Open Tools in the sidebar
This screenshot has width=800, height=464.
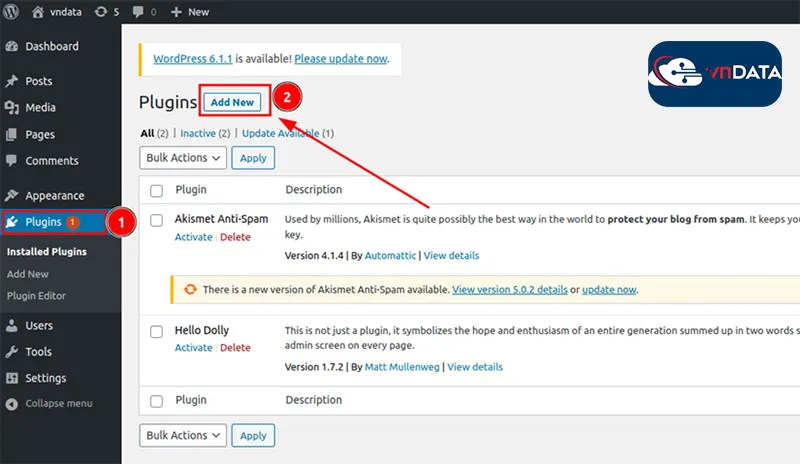pos(38,352)
